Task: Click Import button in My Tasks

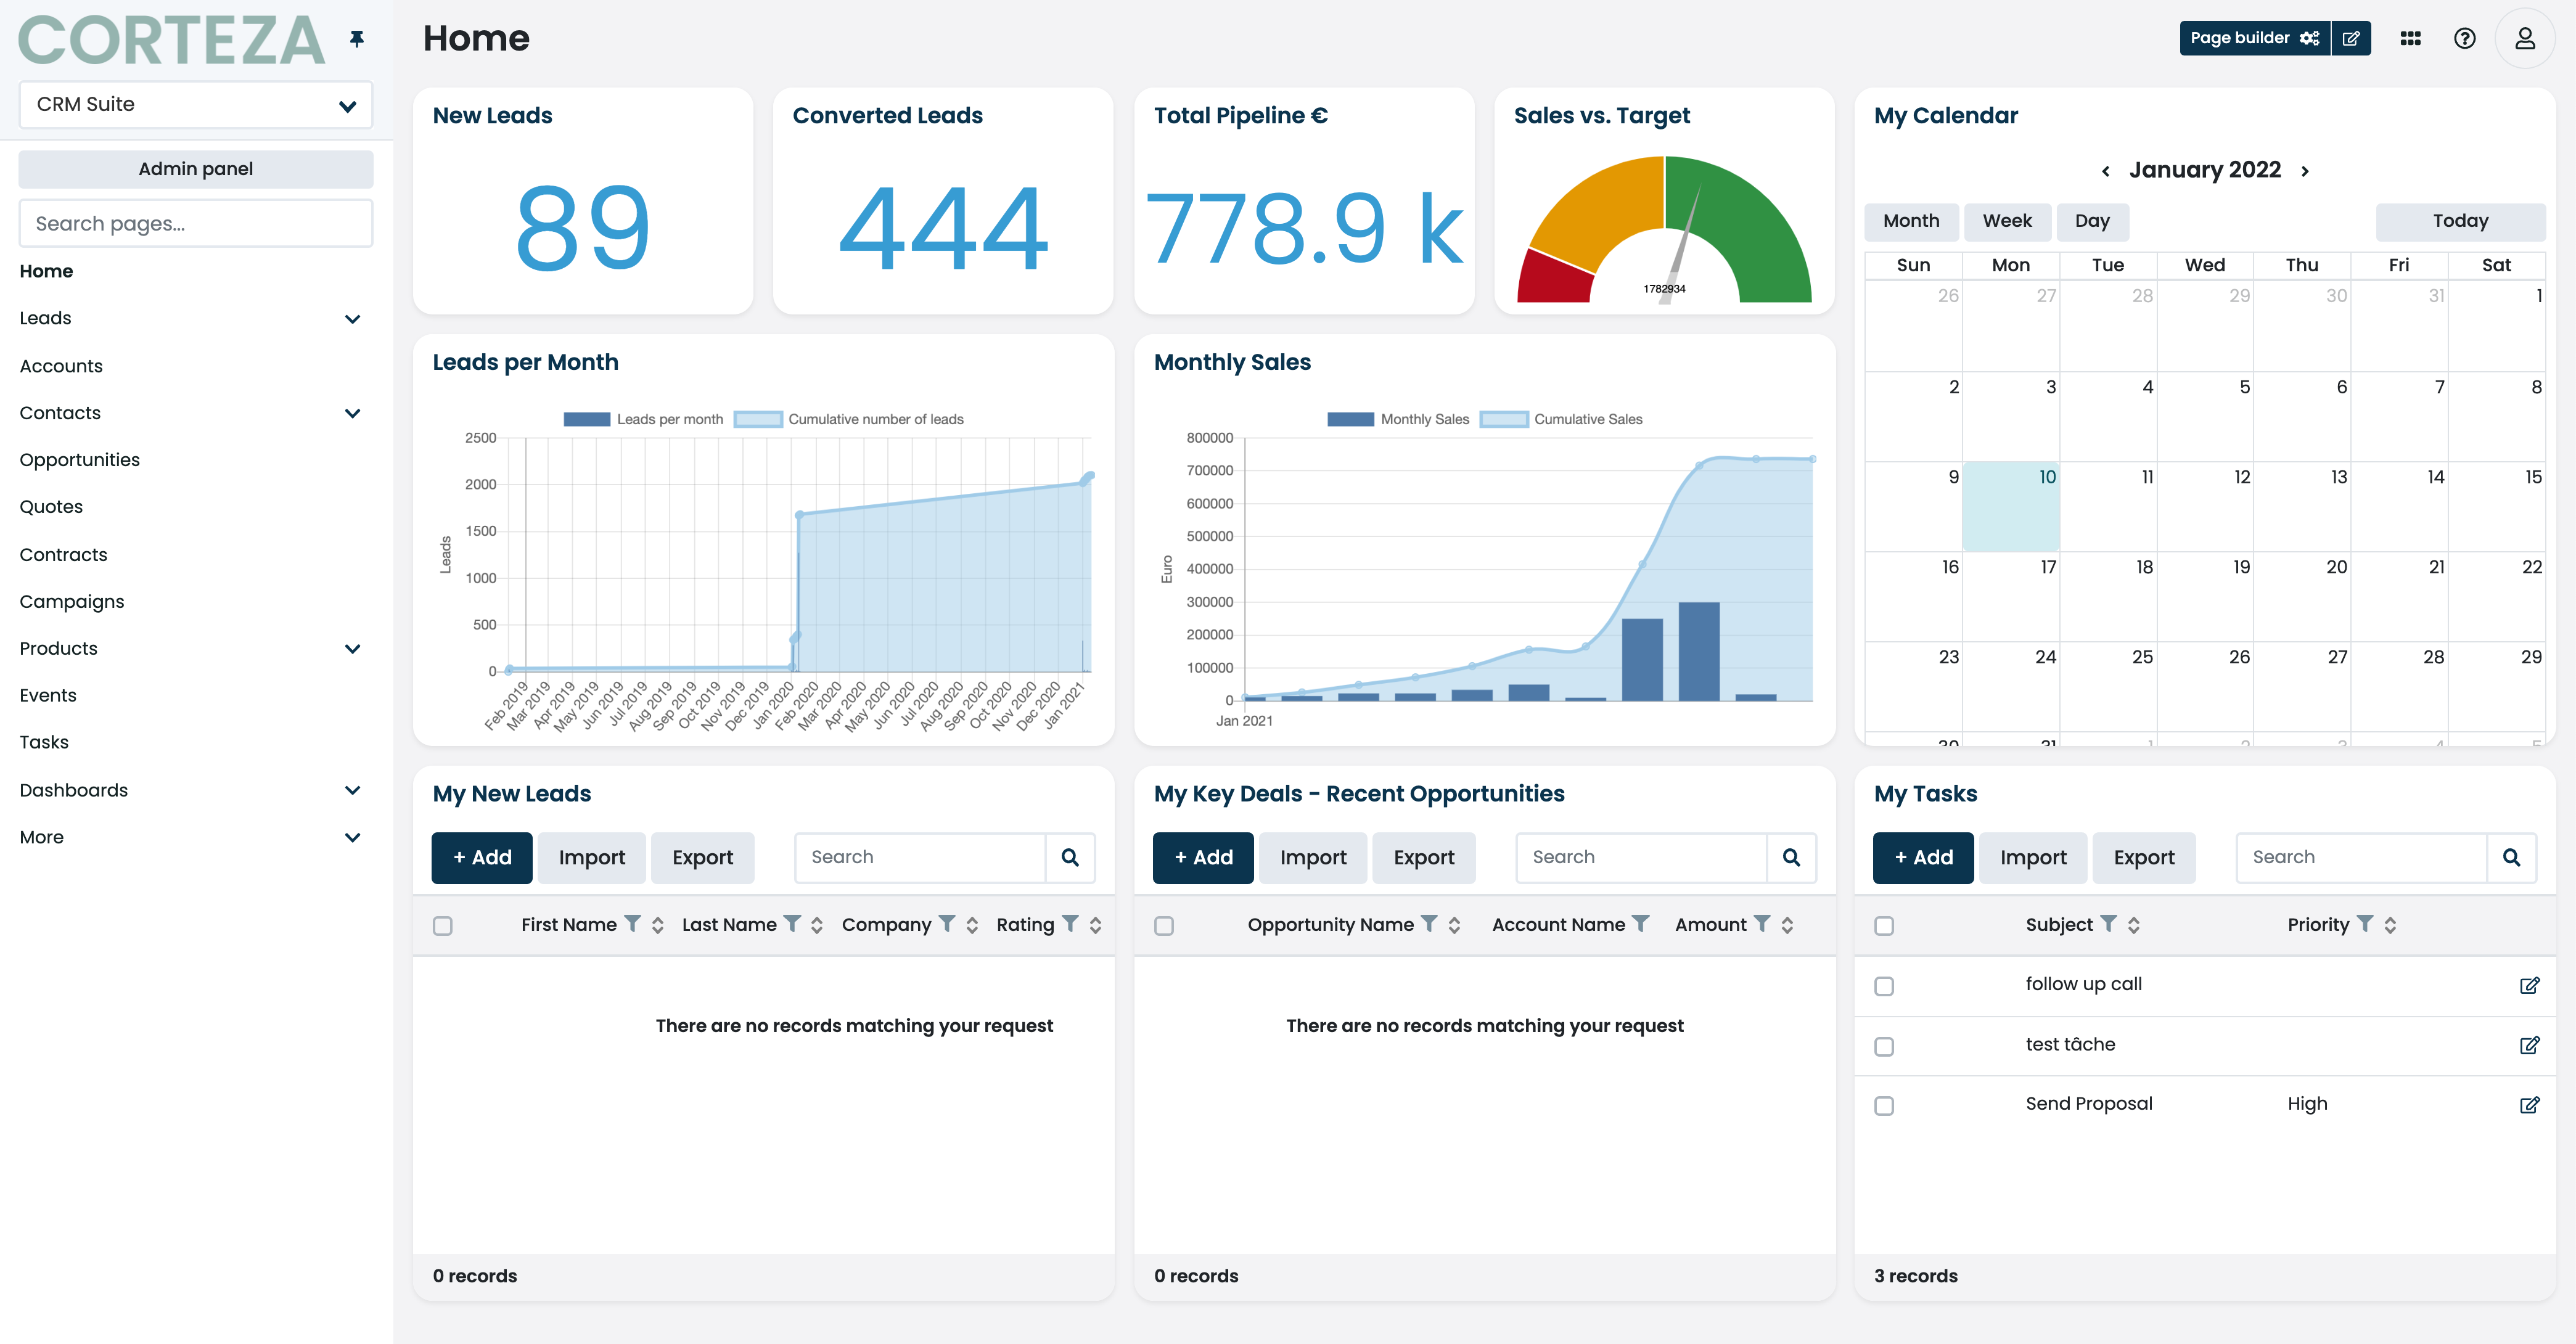Action: [2034, 855]
